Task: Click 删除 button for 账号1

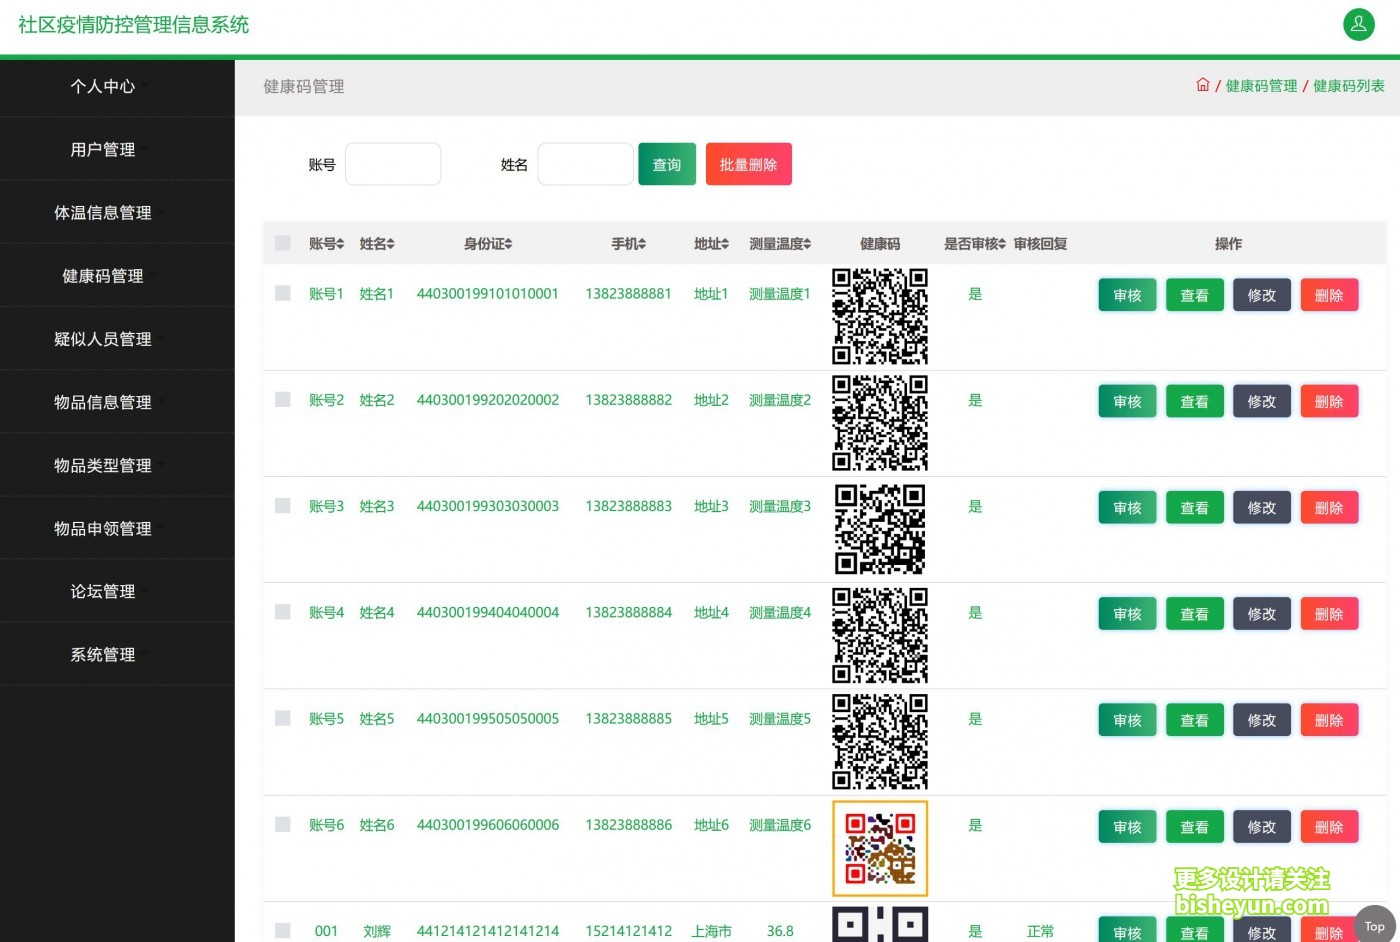Action: pos(1329,295)
